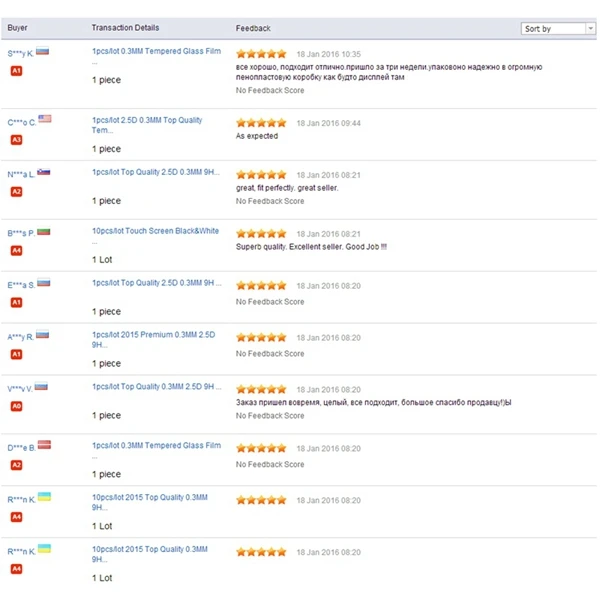600x600 pixels.
Task: Click the flag icon next to N***a L.
Action: (43, 172)
